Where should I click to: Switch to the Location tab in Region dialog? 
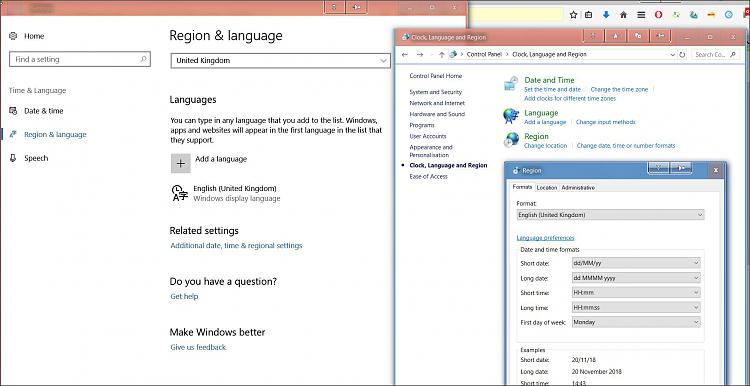click(x=547, y=188)
